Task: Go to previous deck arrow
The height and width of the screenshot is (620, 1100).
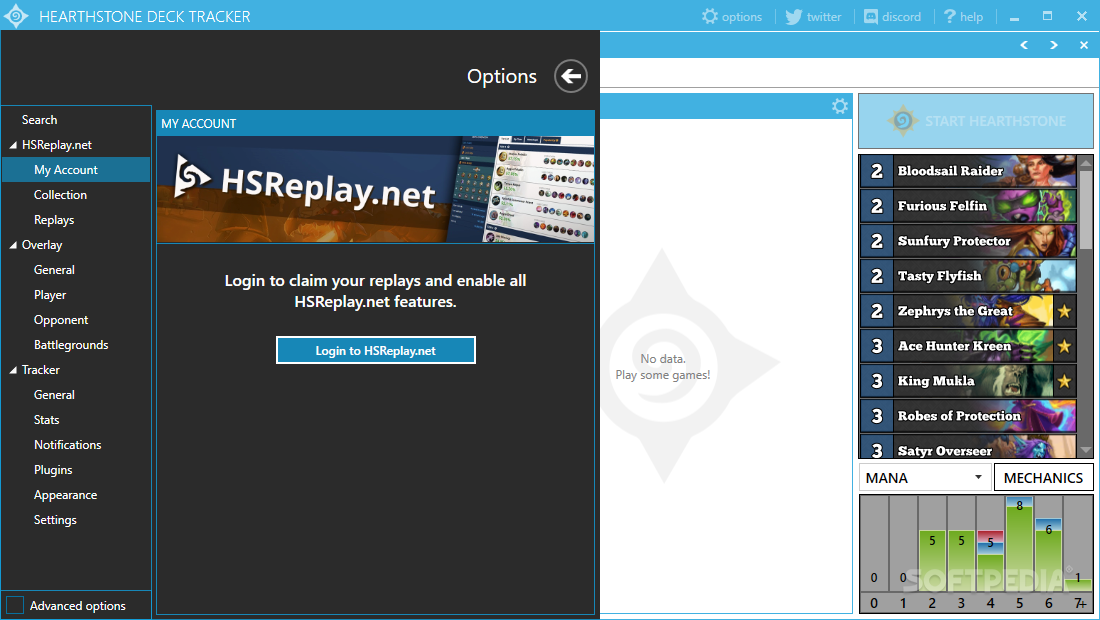Action: click(x=1024, y=45)
